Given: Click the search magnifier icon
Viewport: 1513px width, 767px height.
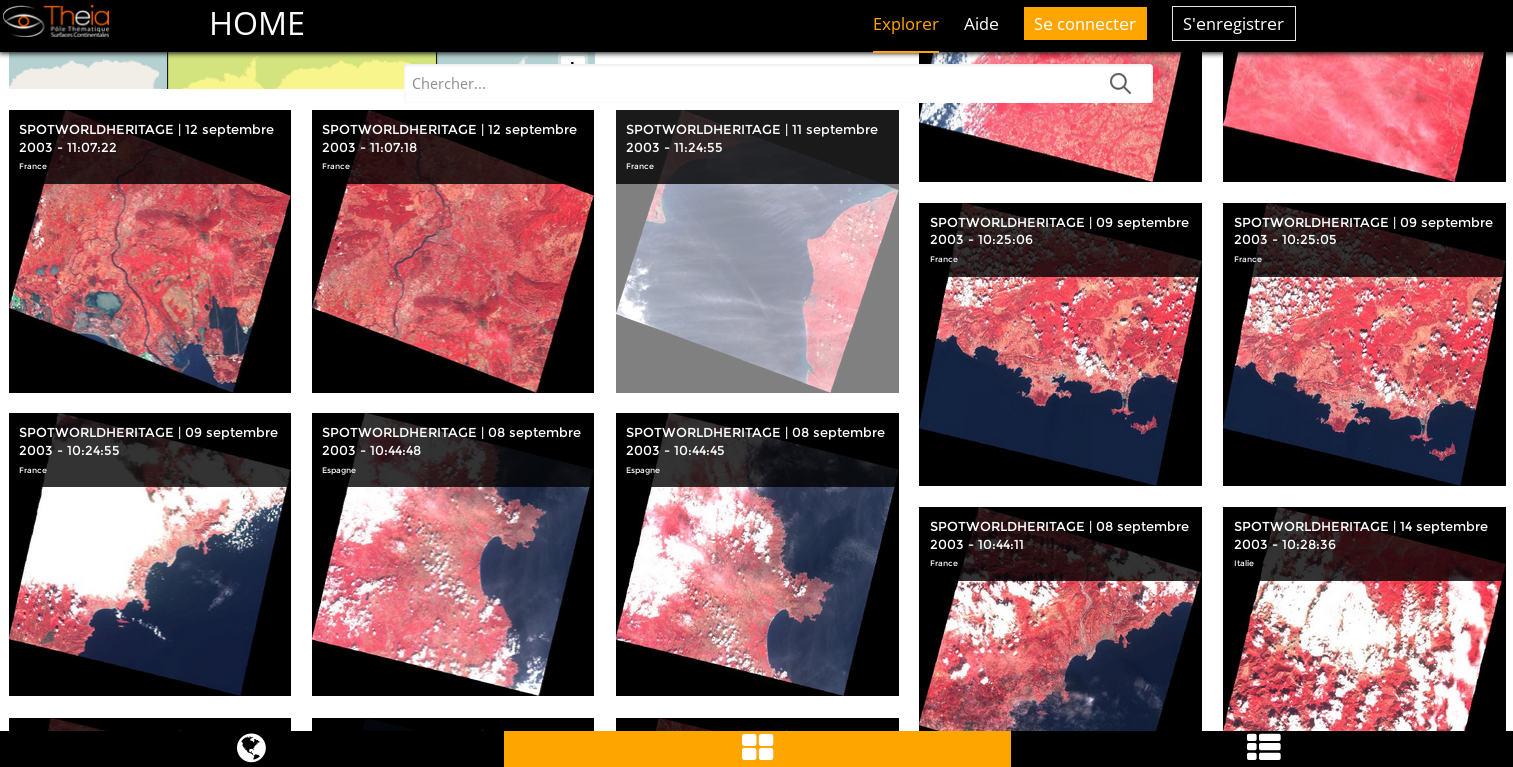Looking at the screenshot, I should point(1120,84).
